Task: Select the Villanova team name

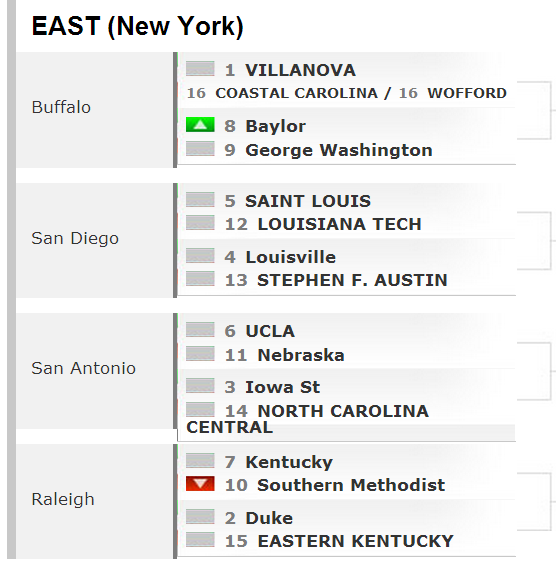Action: 301,70
